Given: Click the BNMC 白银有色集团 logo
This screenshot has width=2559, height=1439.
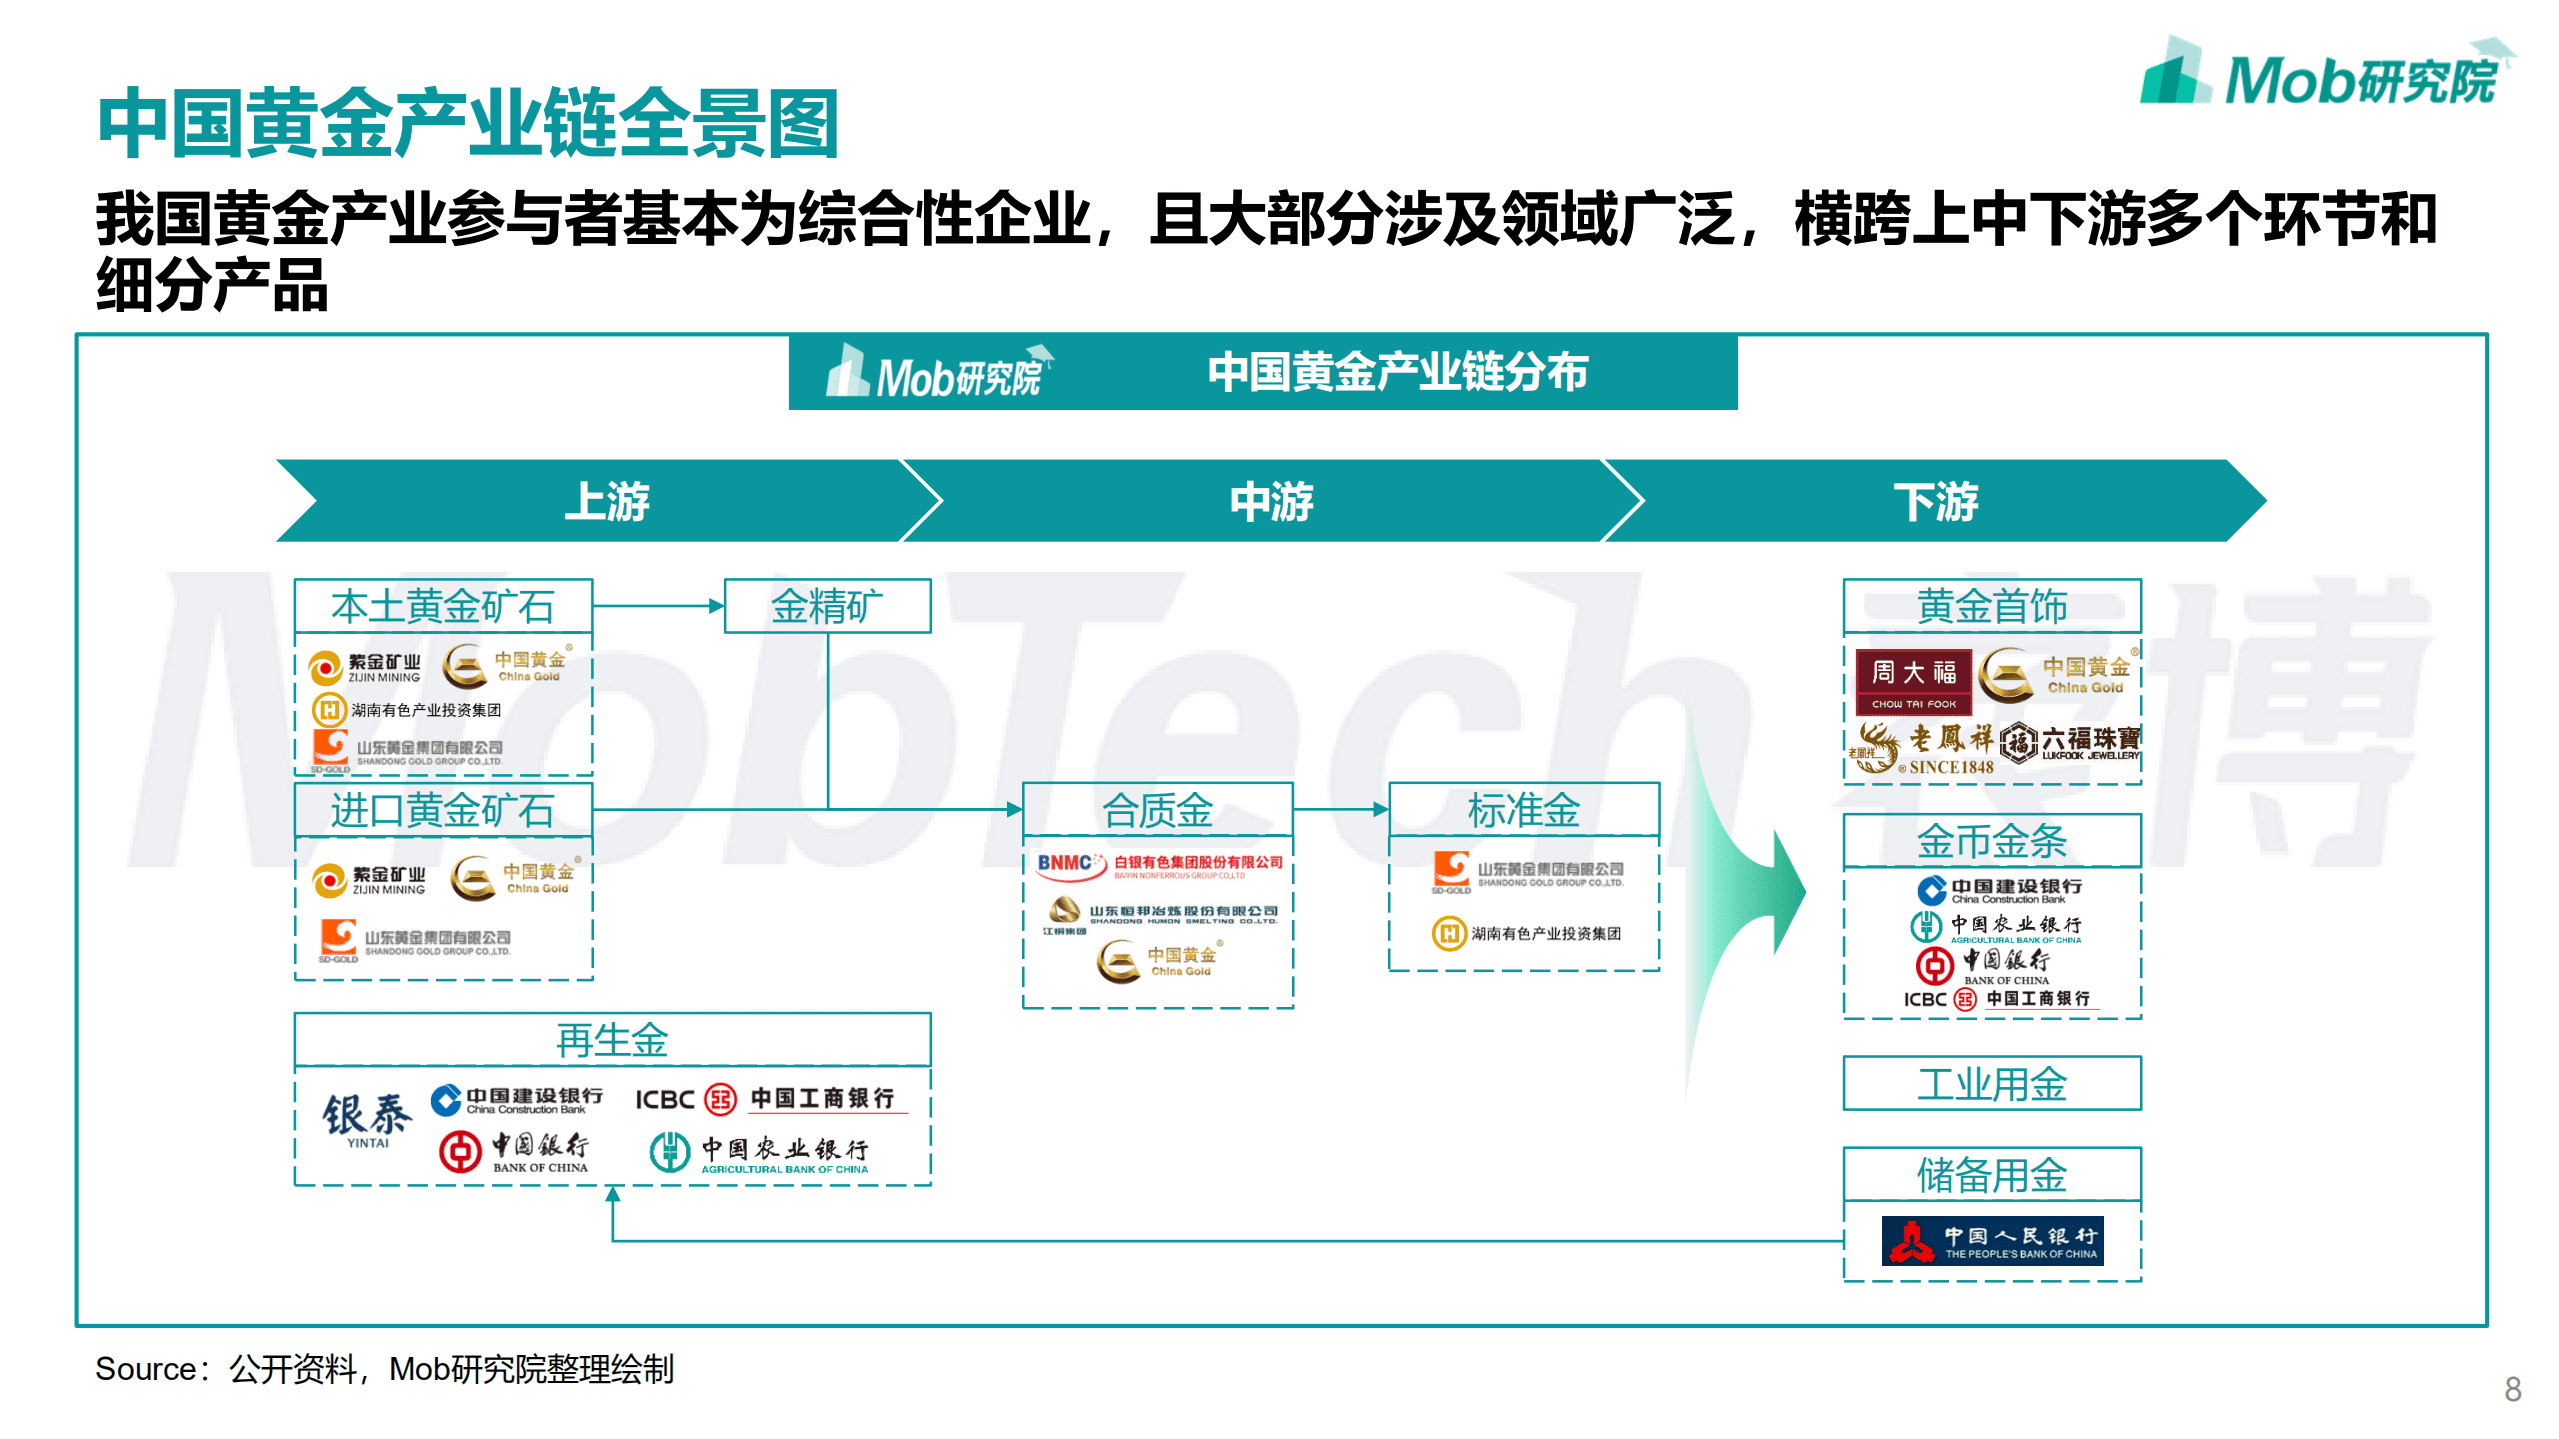Looking at the screenshot, I should [x=1159, y=865].
